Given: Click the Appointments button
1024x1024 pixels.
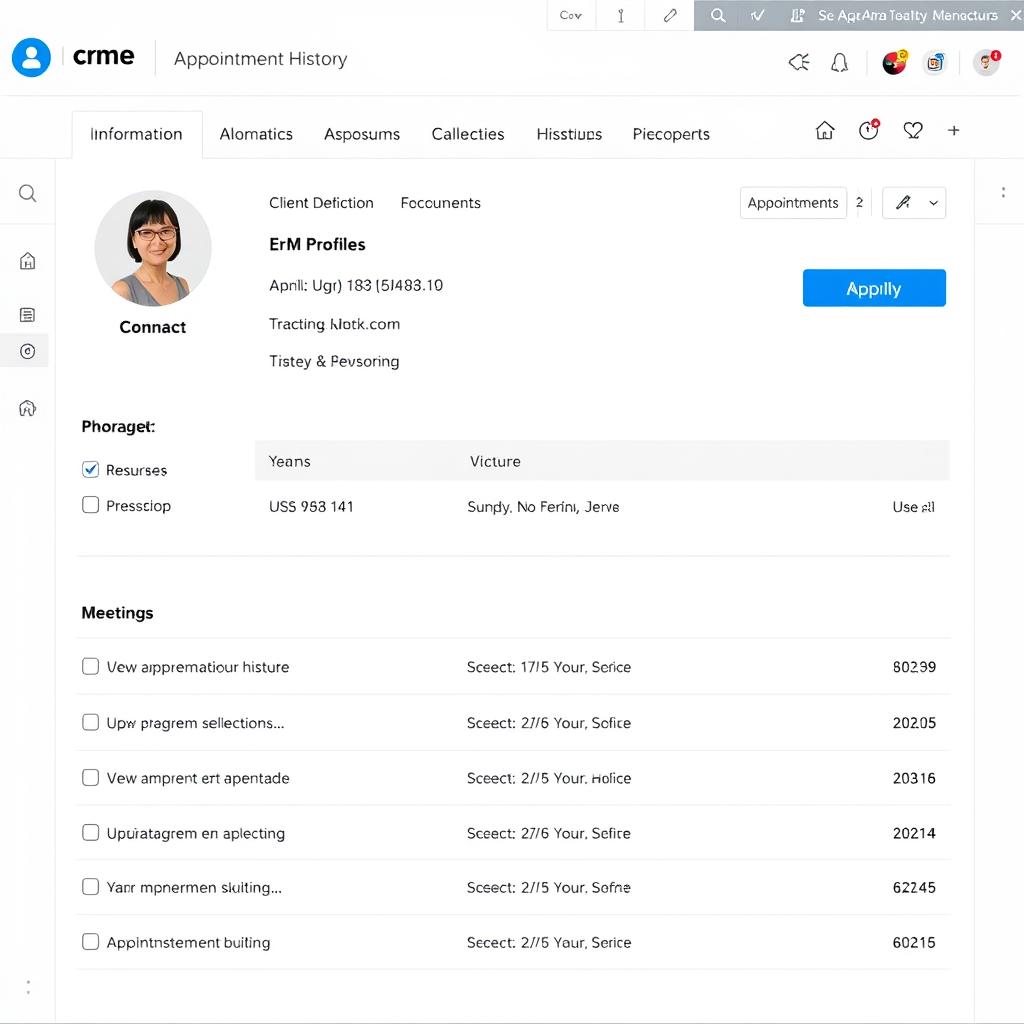Looking at the screenshot, I should click(x=793, y=203).
